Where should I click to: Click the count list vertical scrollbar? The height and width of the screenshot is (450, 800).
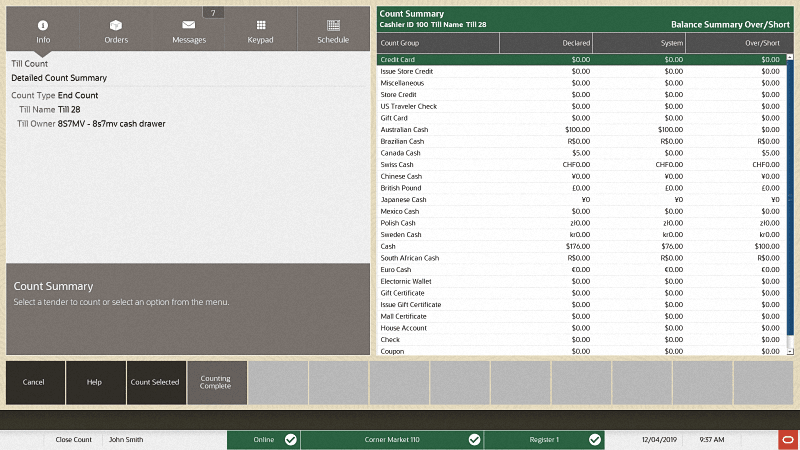pyautogui.click(x=790, y=199)
